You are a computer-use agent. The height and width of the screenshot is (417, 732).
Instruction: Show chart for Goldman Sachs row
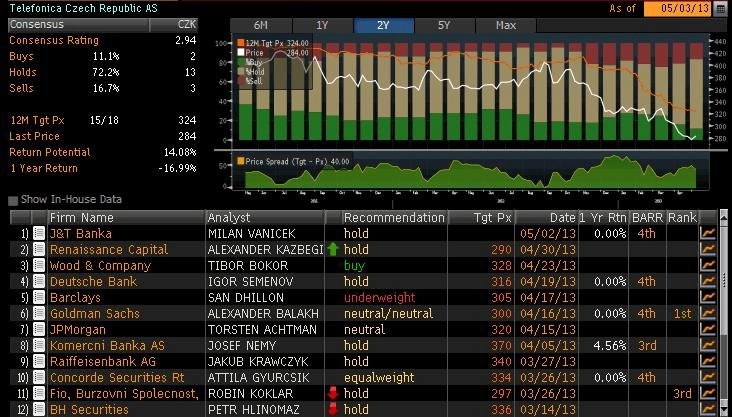click(x=708, y=313)
